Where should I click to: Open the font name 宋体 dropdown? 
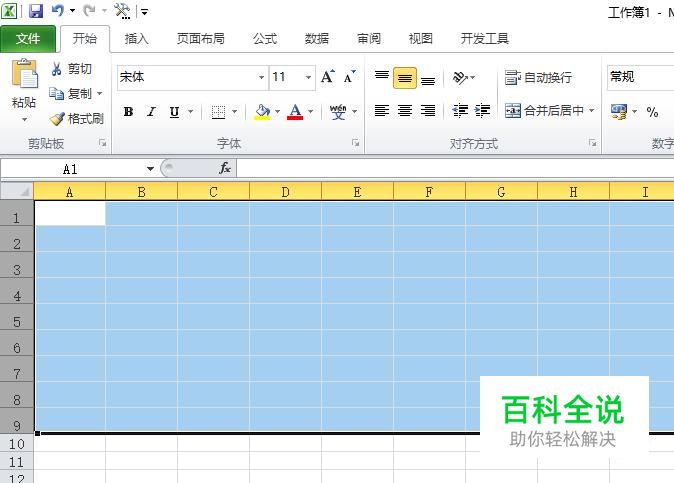click(261, 77)
